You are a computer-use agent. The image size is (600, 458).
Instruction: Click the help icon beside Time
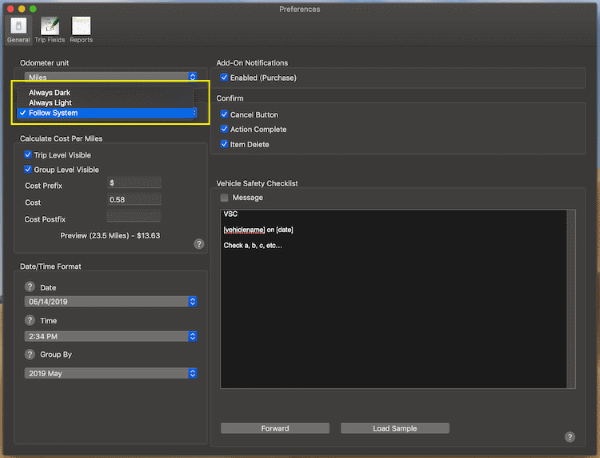click(x=30, y=321)
